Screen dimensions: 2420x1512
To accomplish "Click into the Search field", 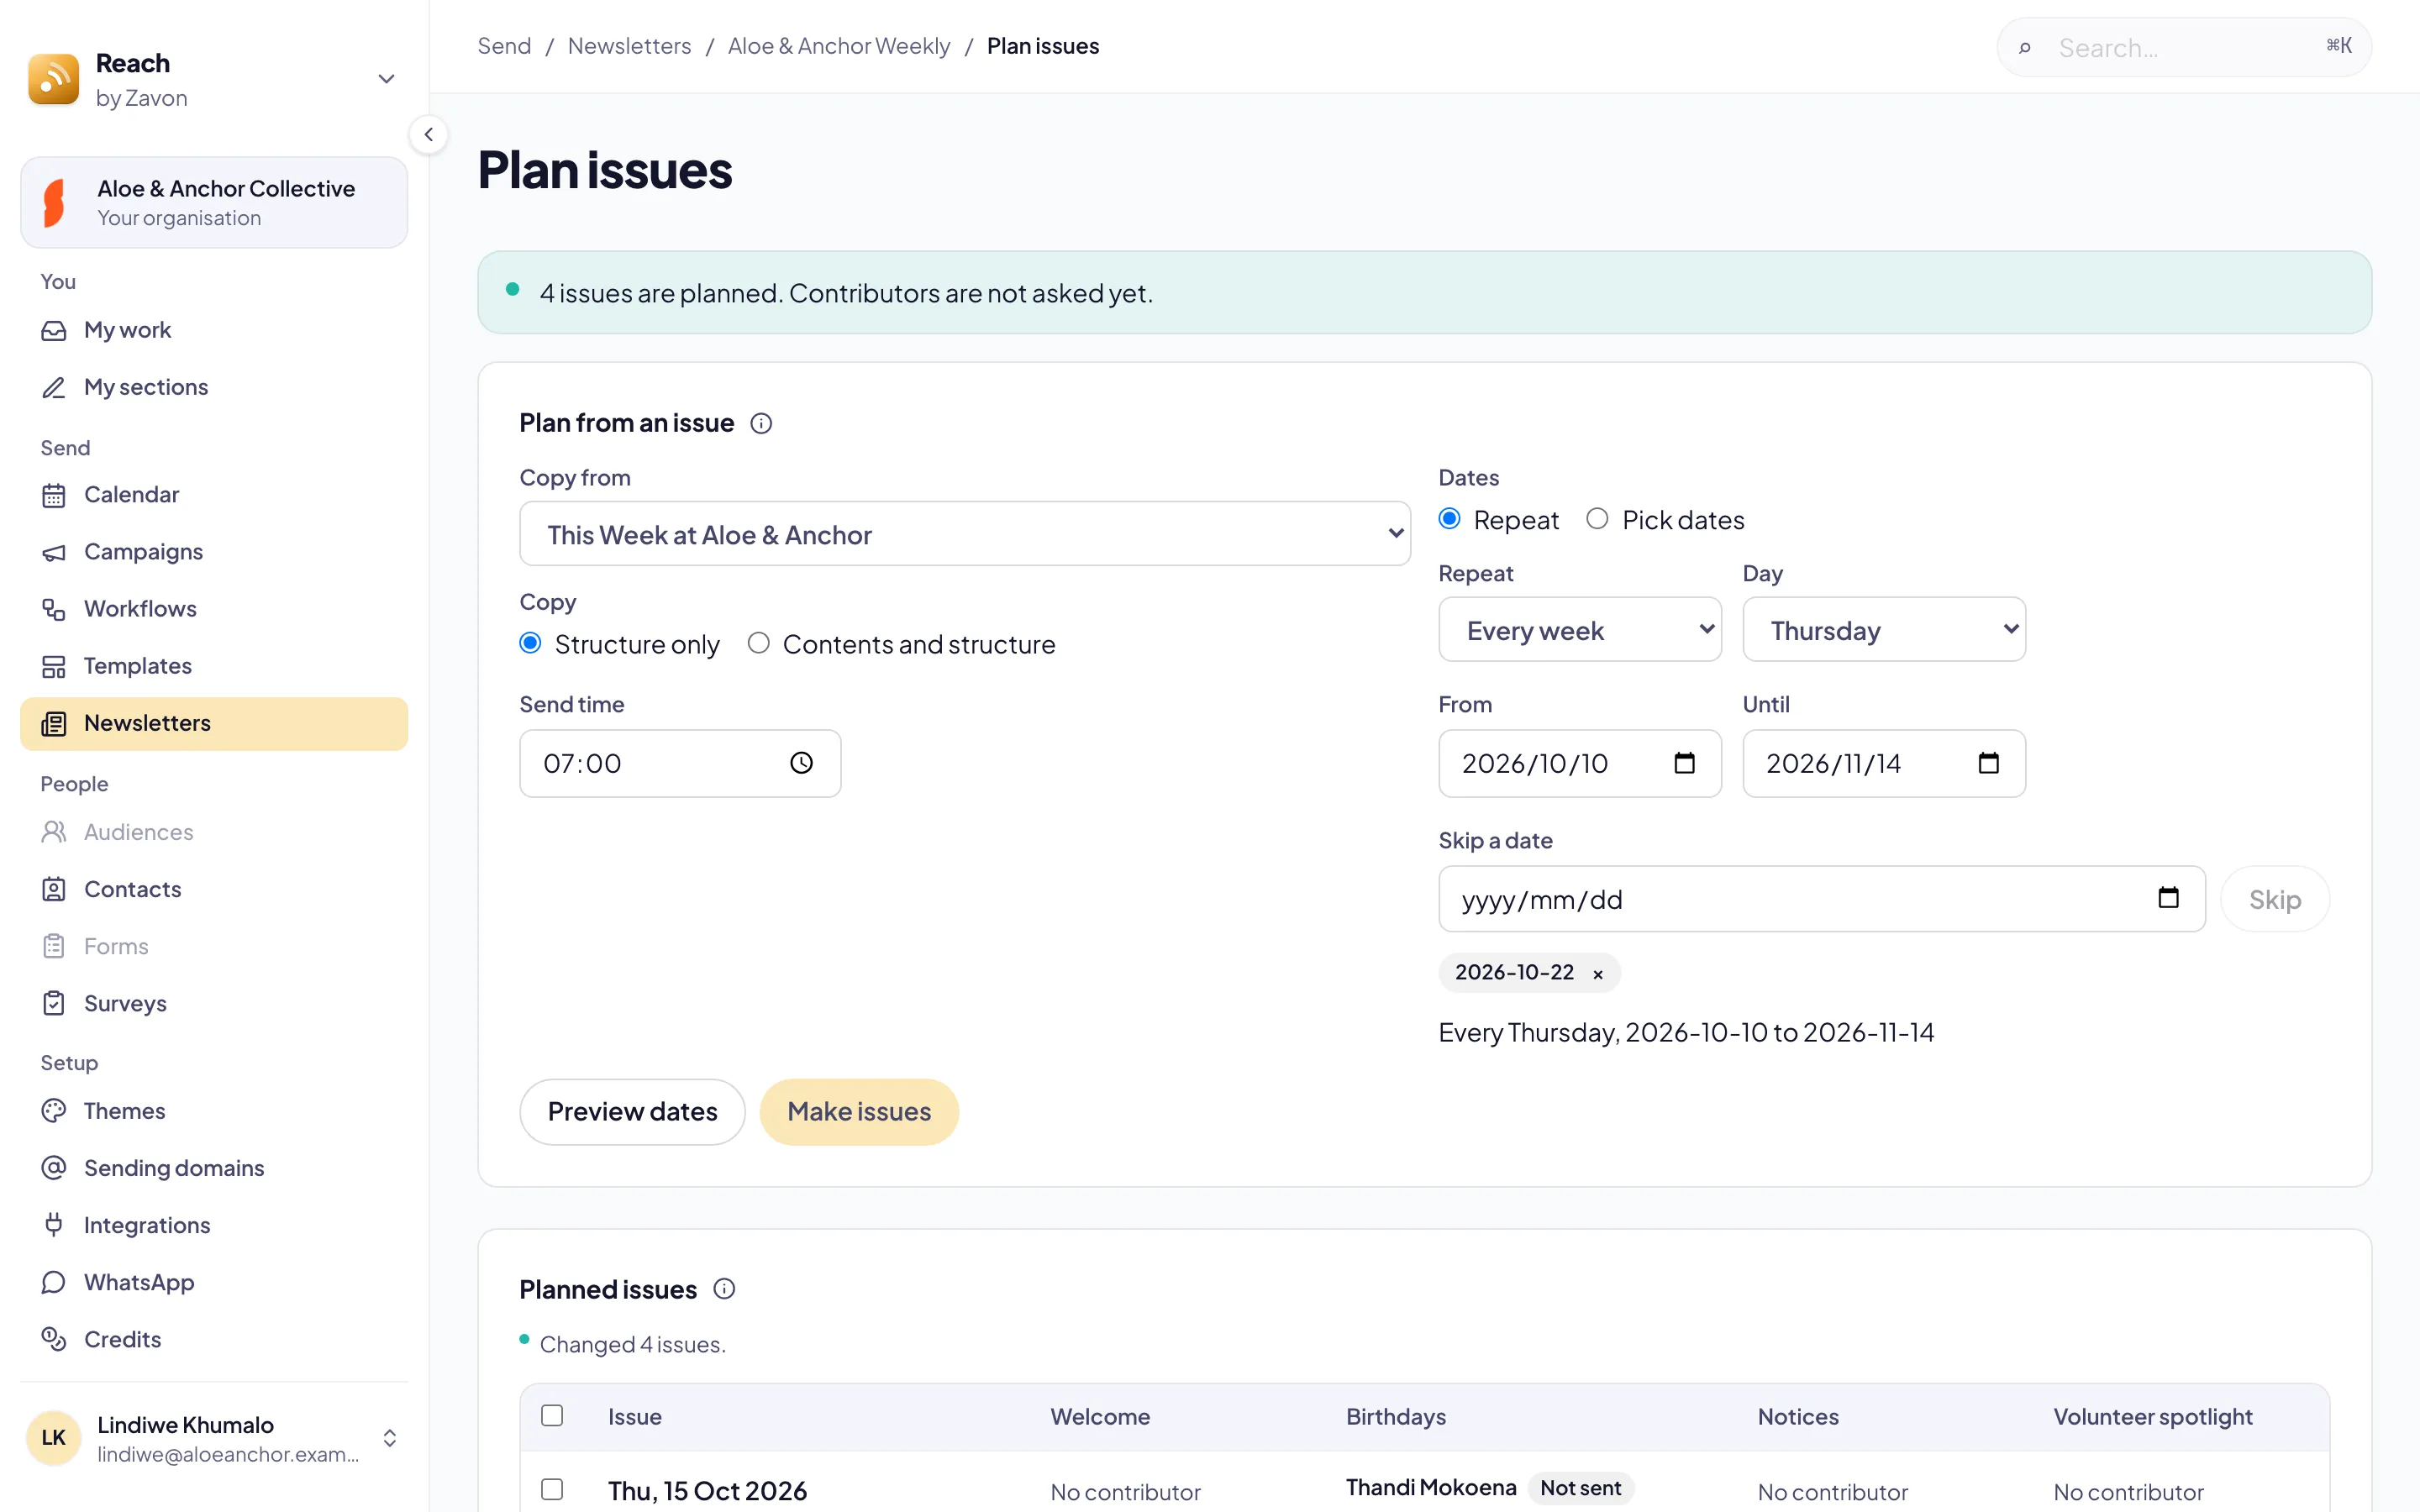I will click(2184, 47).
